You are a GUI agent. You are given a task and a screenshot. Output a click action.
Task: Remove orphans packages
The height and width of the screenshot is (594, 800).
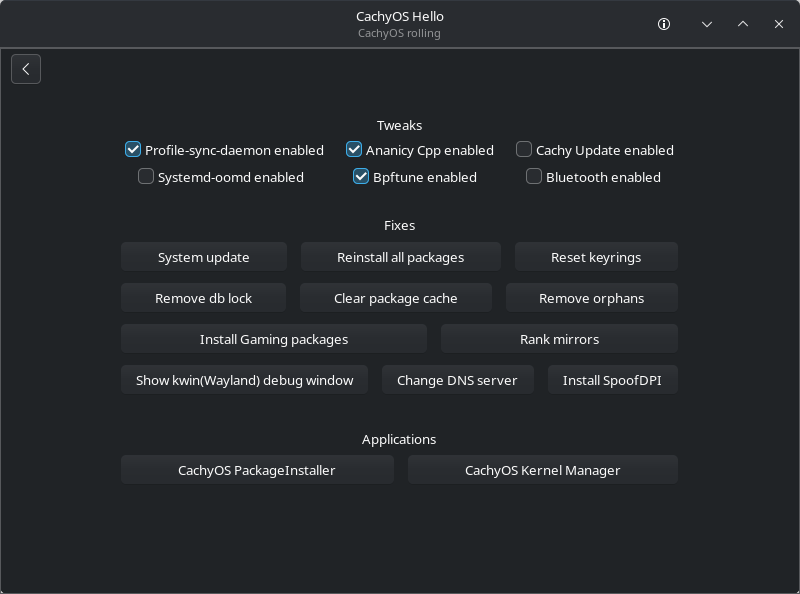pyautogui.click(x=592, y=298)
